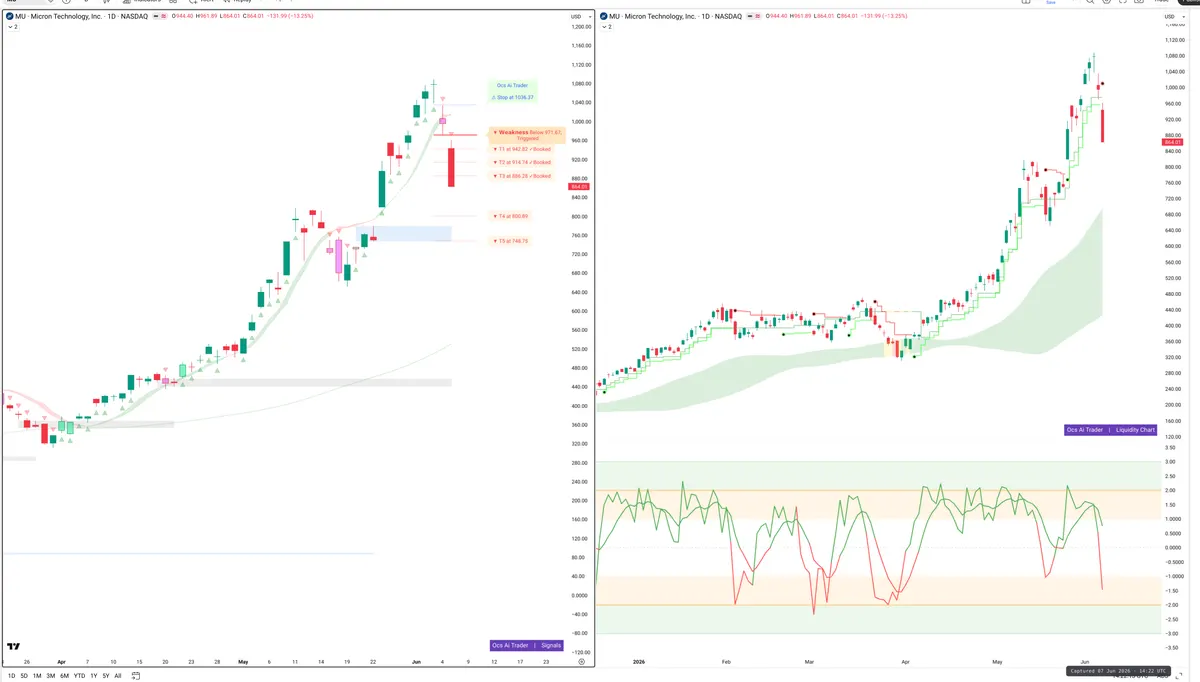Click the 'T1 at 942.82 Booked' label
The height and width of the screenshot is (682, 1200).
522,149
